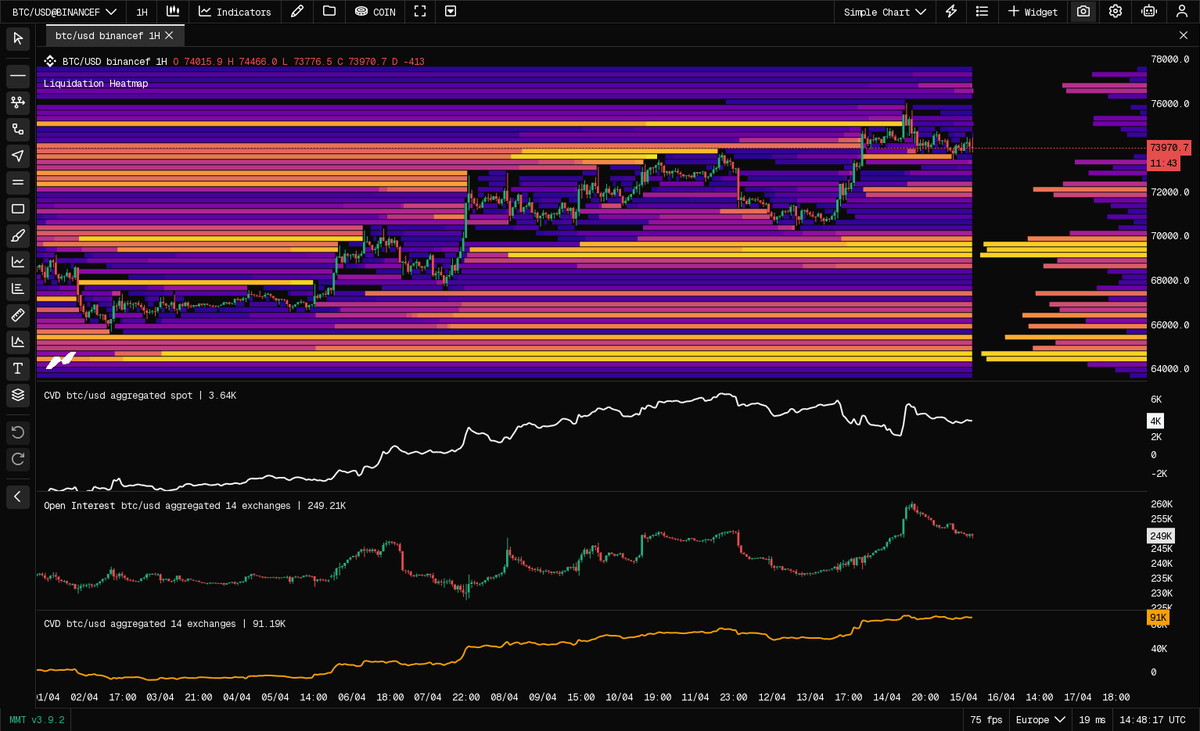Click the lightning bolt quick action icon
Viewport: 1200px width, 731px height.
click(x=951, y=12)
